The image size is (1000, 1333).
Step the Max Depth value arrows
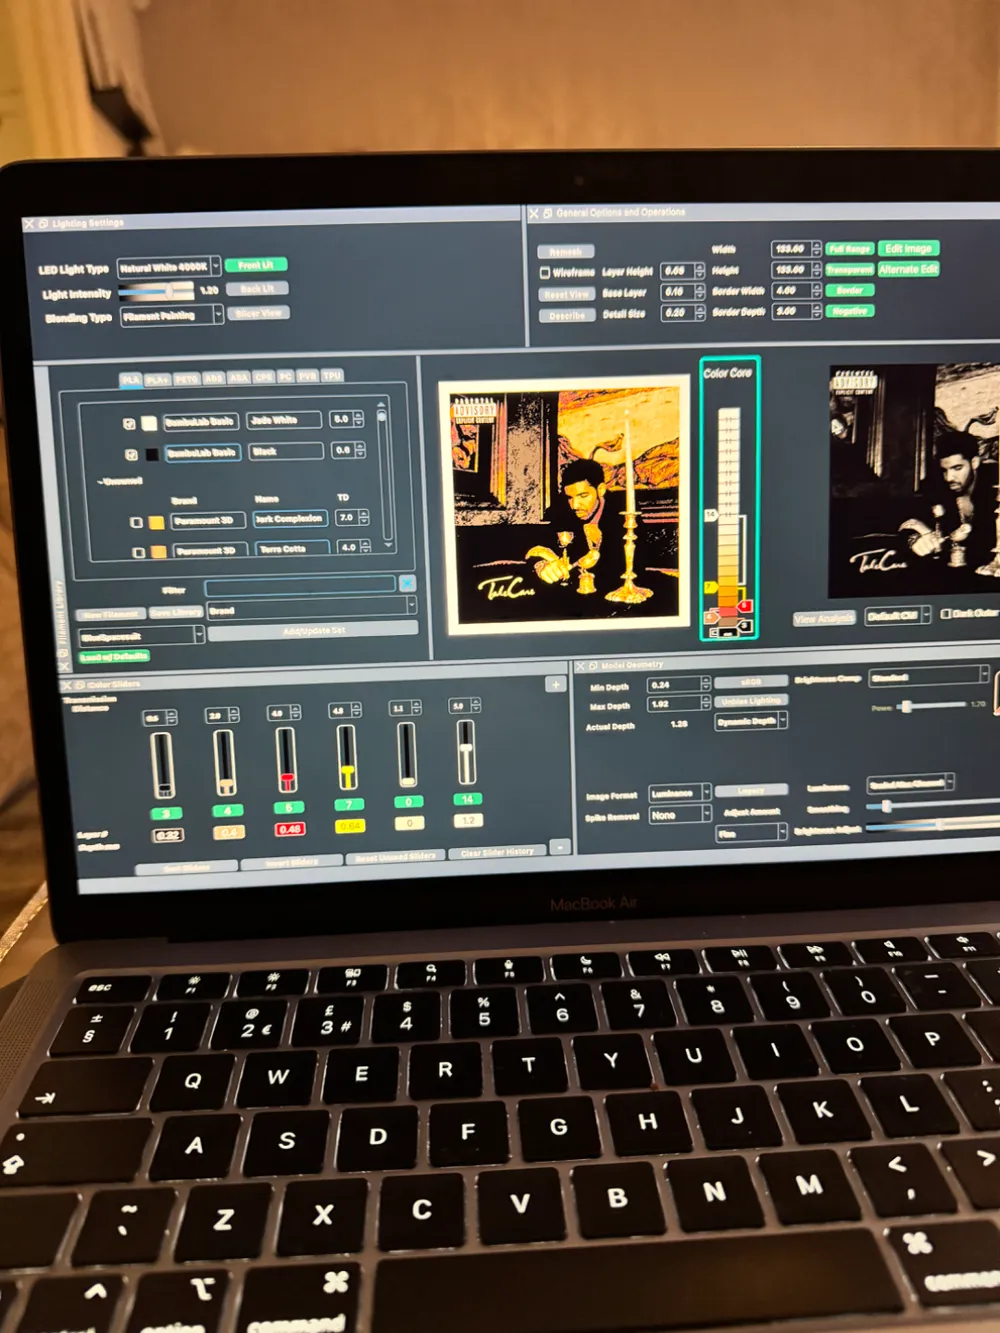pos(705,704)
